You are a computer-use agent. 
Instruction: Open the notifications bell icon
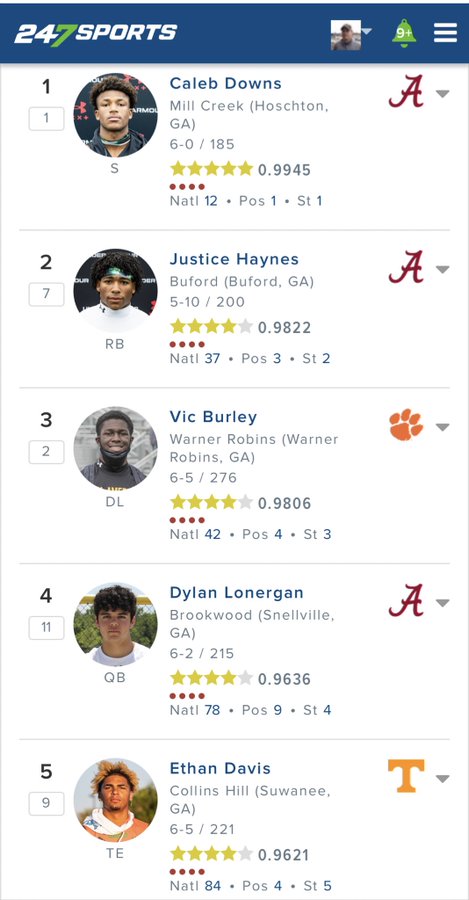[404, 33]
